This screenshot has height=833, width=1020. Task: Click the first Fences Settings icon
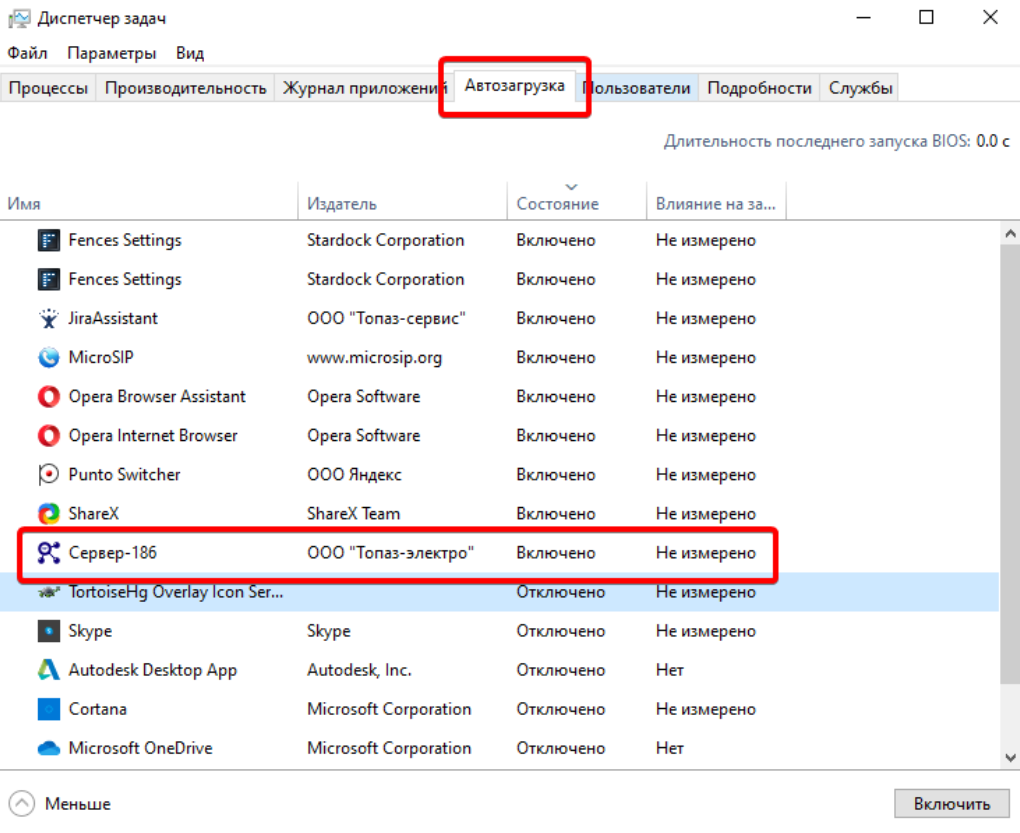pos(49,241)
